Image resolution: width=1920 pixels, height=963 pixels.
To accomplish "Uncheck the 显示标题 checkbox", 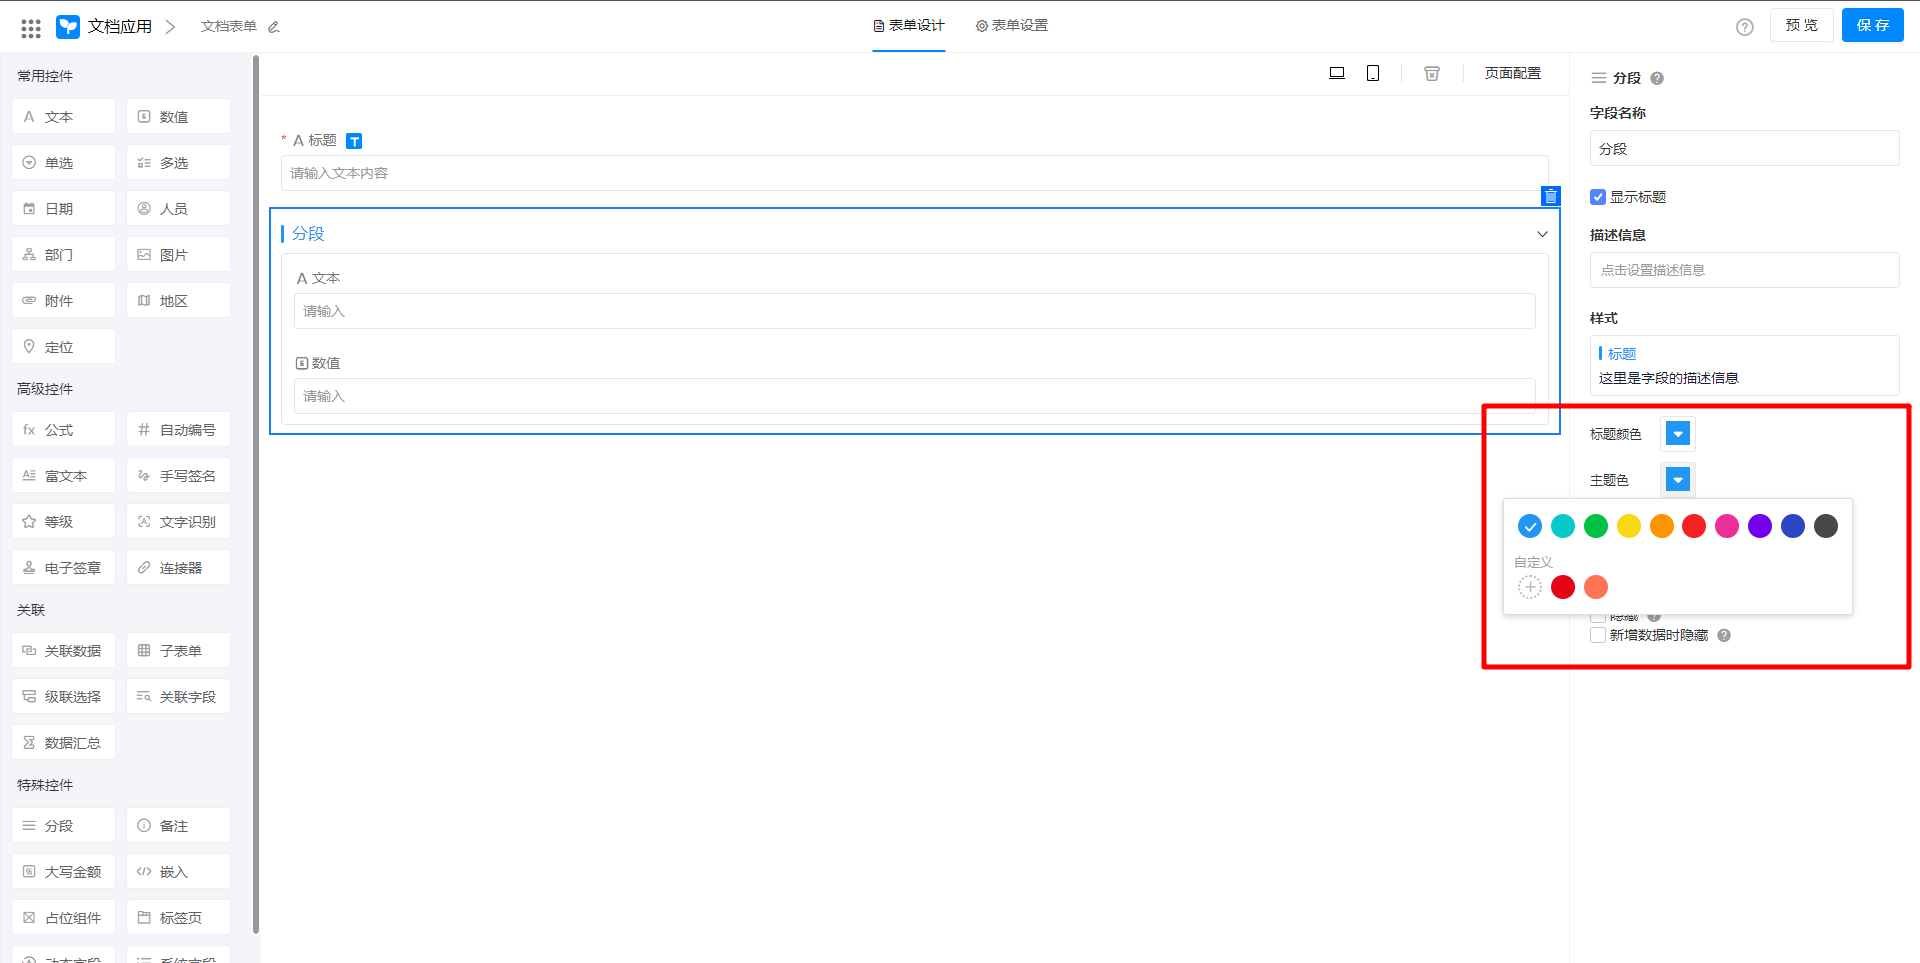I will click(1598, 197).
